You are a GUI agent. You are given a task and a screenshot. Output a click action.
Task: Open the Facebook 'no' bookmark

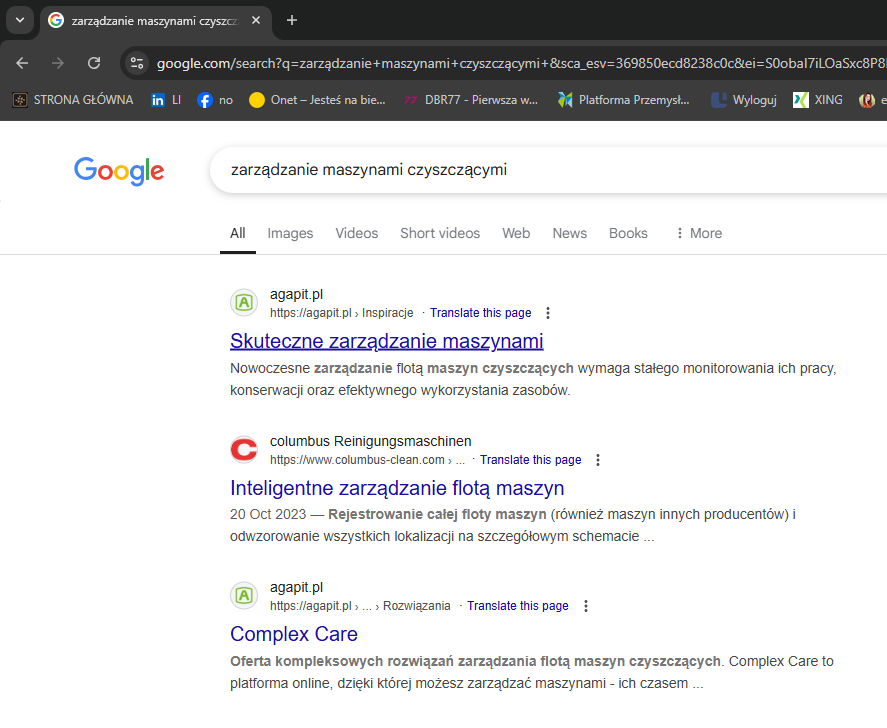coord(215,100)
